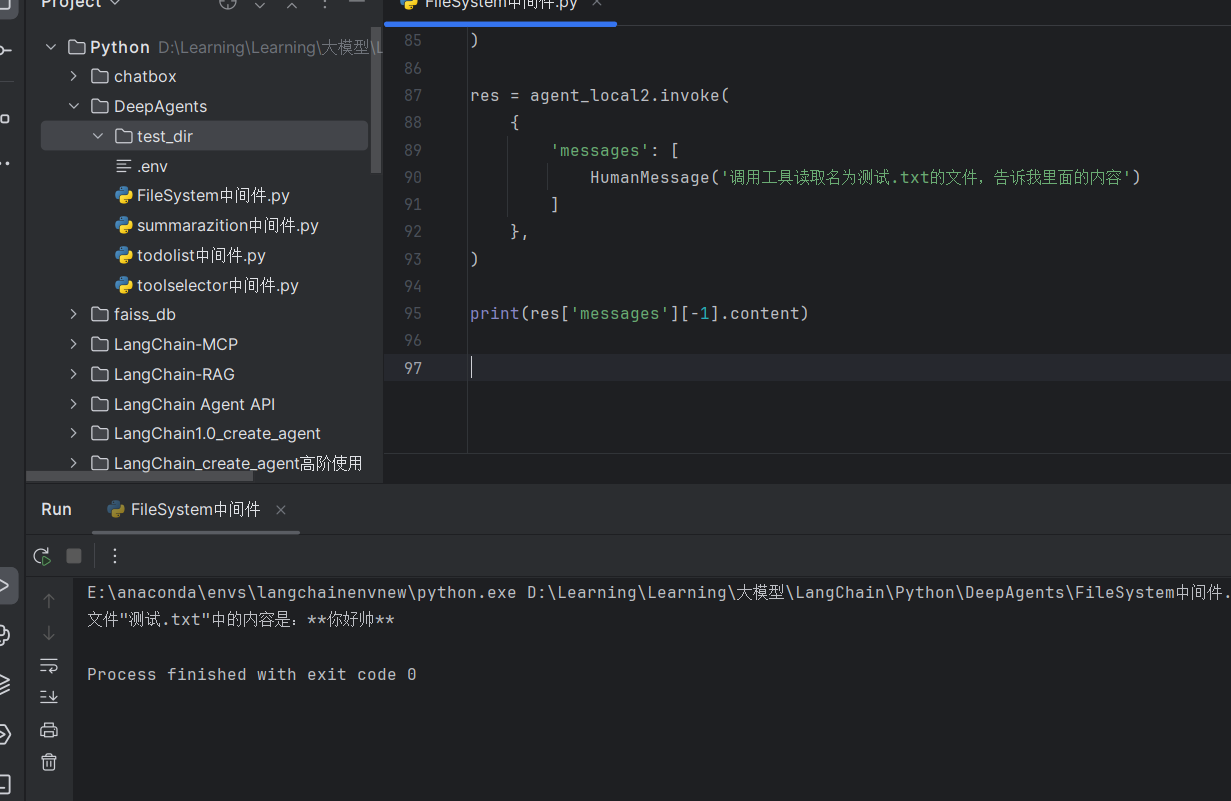The image size is (1231, 801).
Task: Collapse the DeepAgents folder
Action: pos(73,107)
